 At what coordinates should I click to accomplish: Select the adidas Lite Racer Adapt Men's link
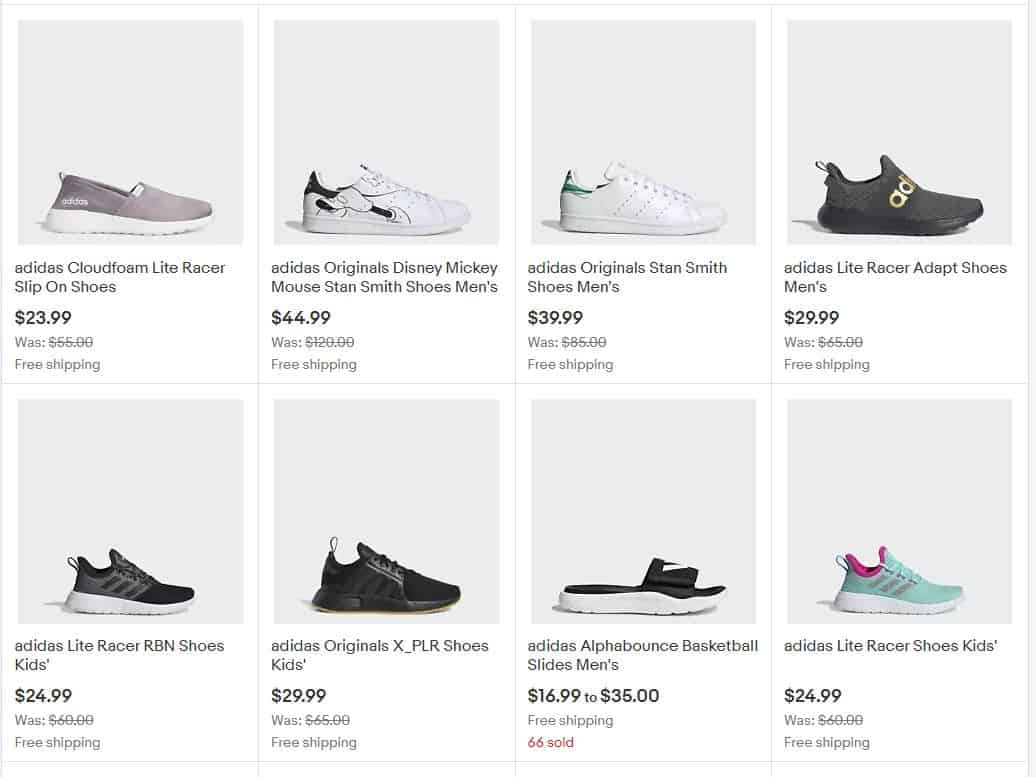point(895,277)
